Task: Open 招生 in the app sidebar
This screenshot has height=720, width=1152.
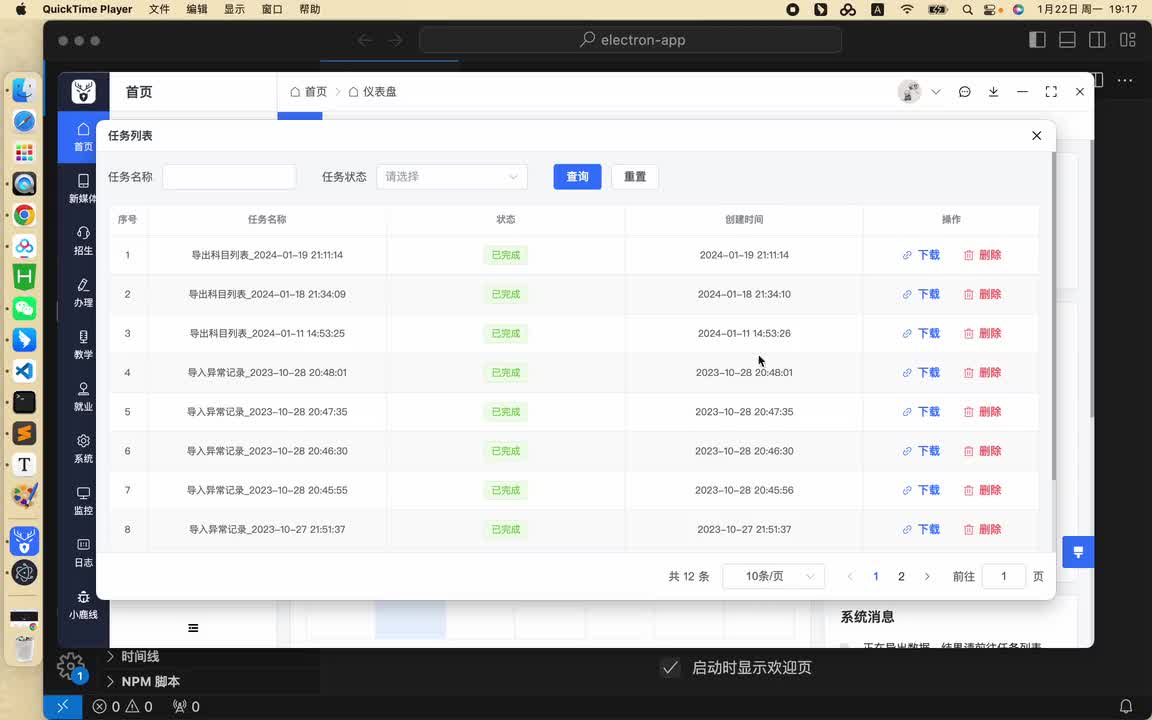Action: point(83,240)
